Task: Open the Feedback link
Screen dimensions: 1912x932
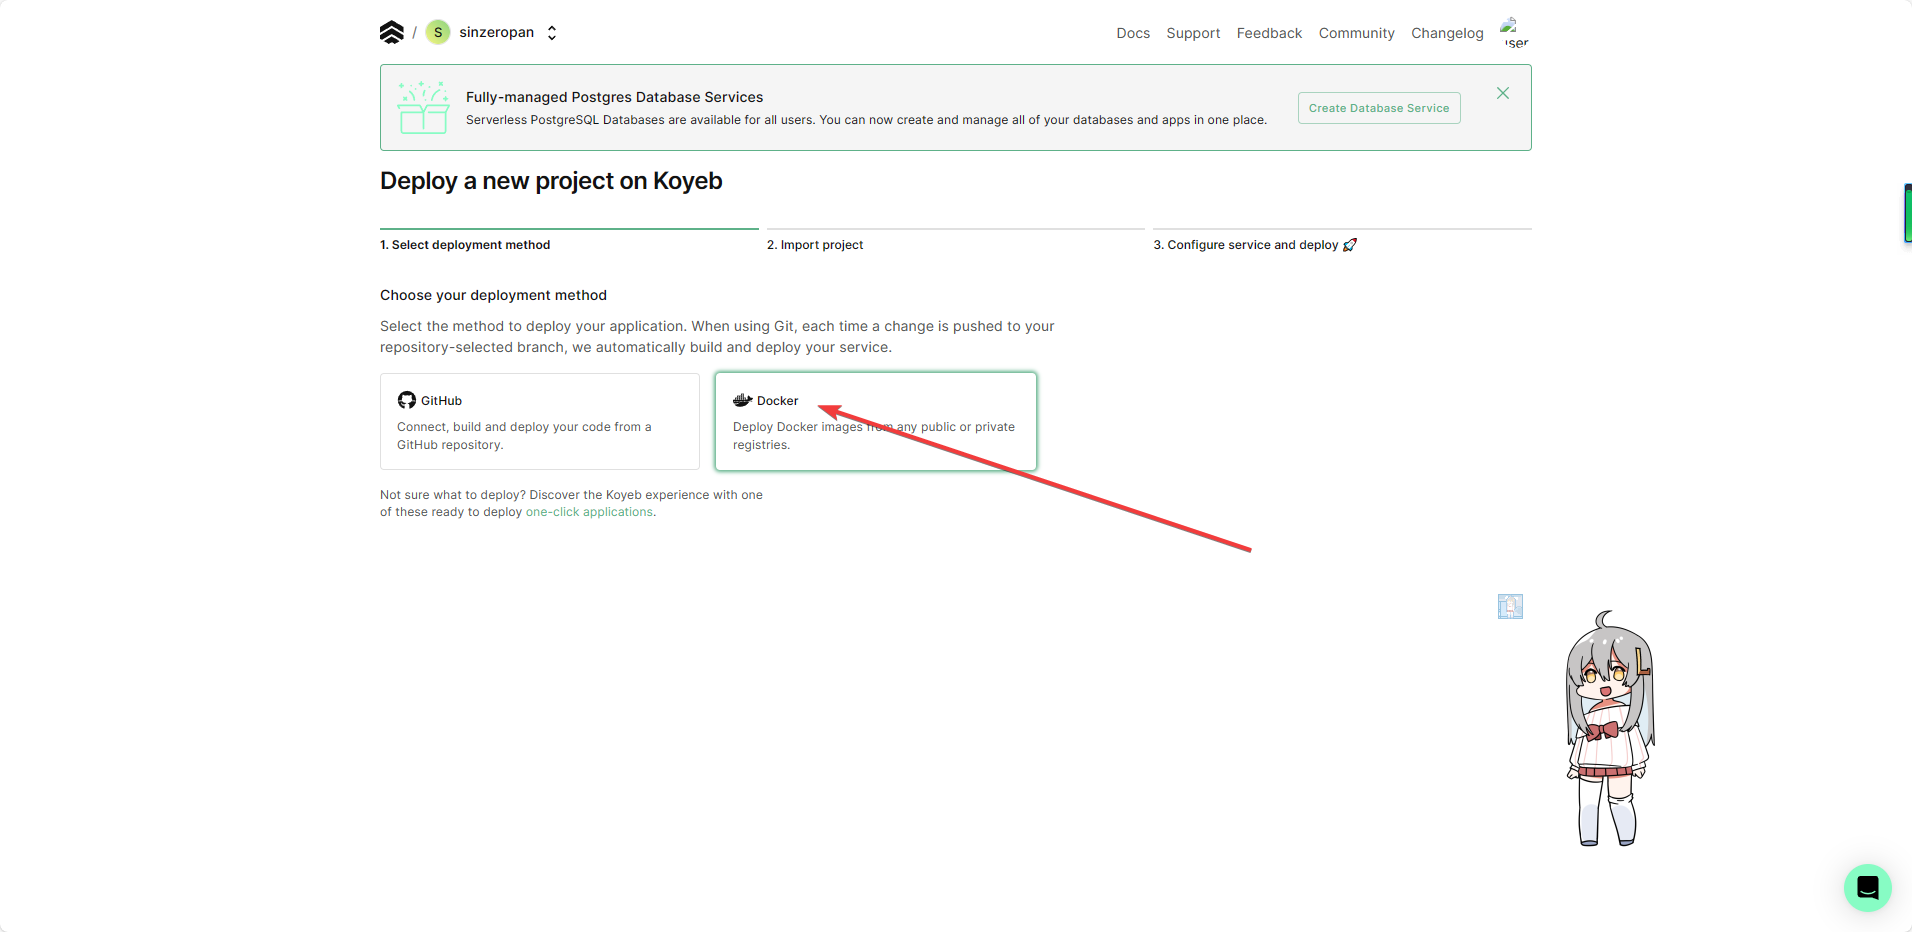Action: pyautogui.click(x=1269, y=33)
